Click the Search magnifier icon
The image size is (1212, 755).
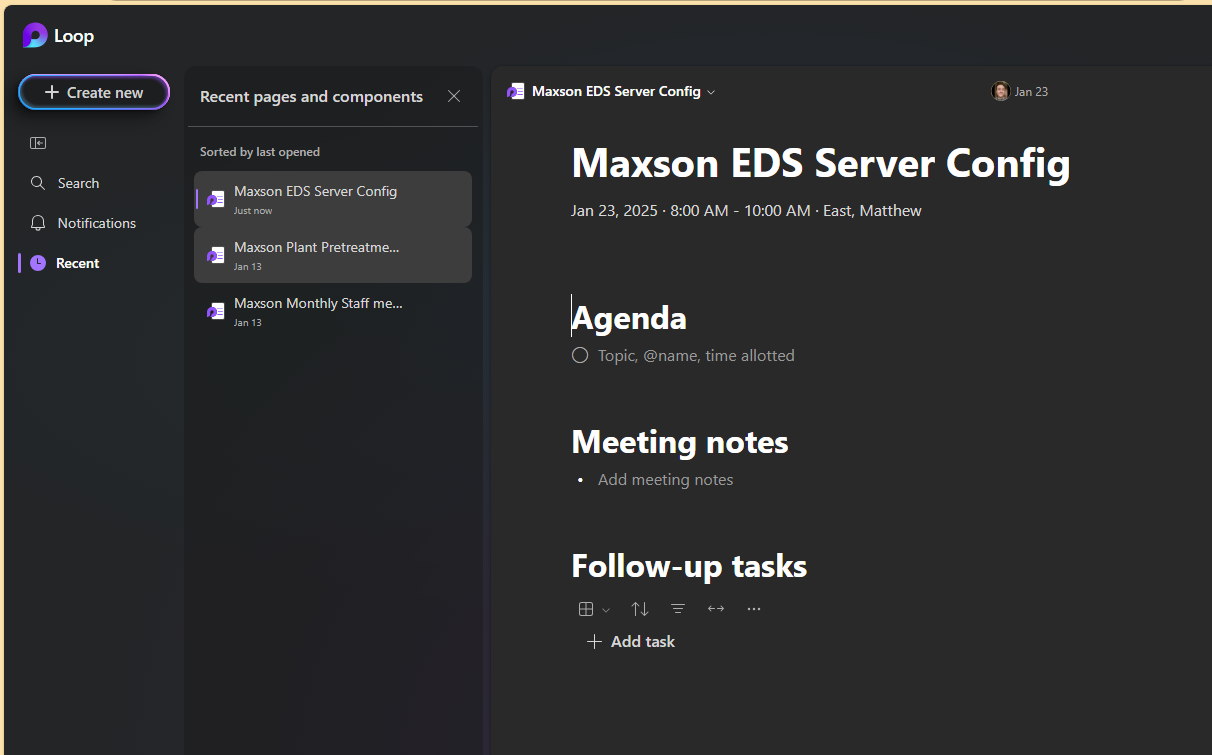coord(38,183)
